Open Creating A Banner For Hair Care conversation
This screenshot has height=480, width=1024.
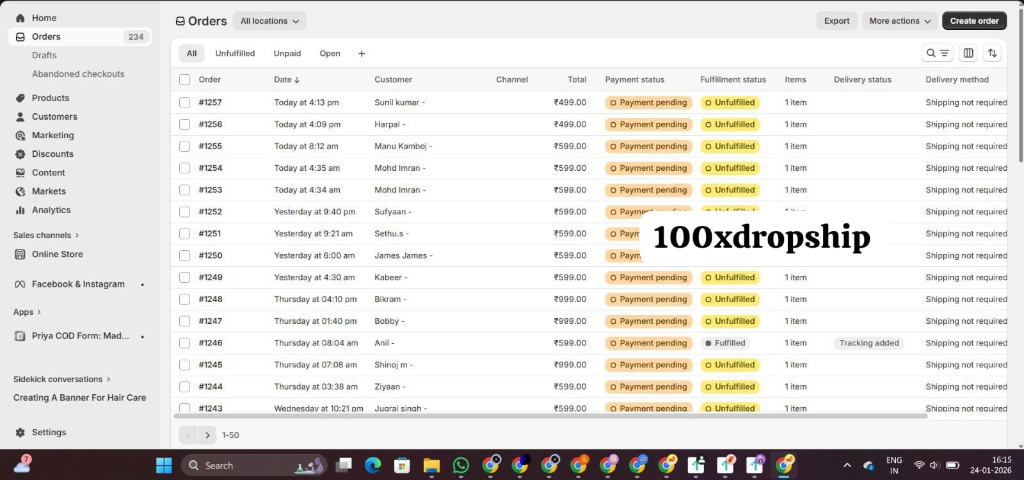80,398
